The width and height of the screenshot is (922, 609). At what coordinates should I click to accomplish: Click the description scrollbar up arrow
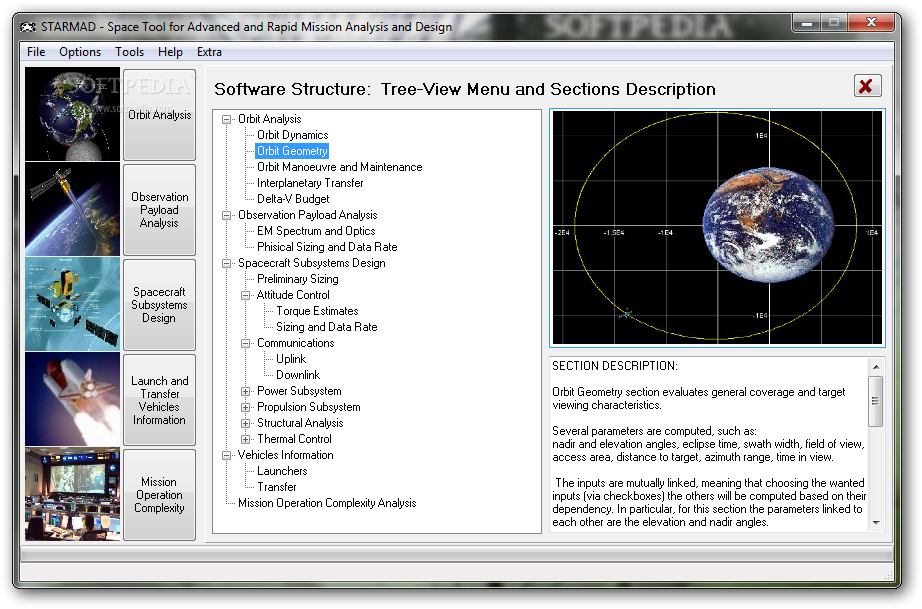point(876,366)
